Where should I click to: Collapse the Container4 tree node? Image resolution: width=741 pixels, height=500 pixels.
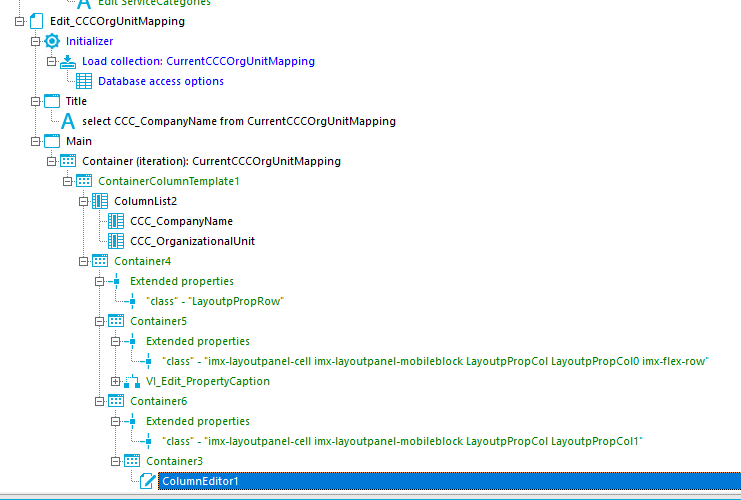tap(83, 261)
